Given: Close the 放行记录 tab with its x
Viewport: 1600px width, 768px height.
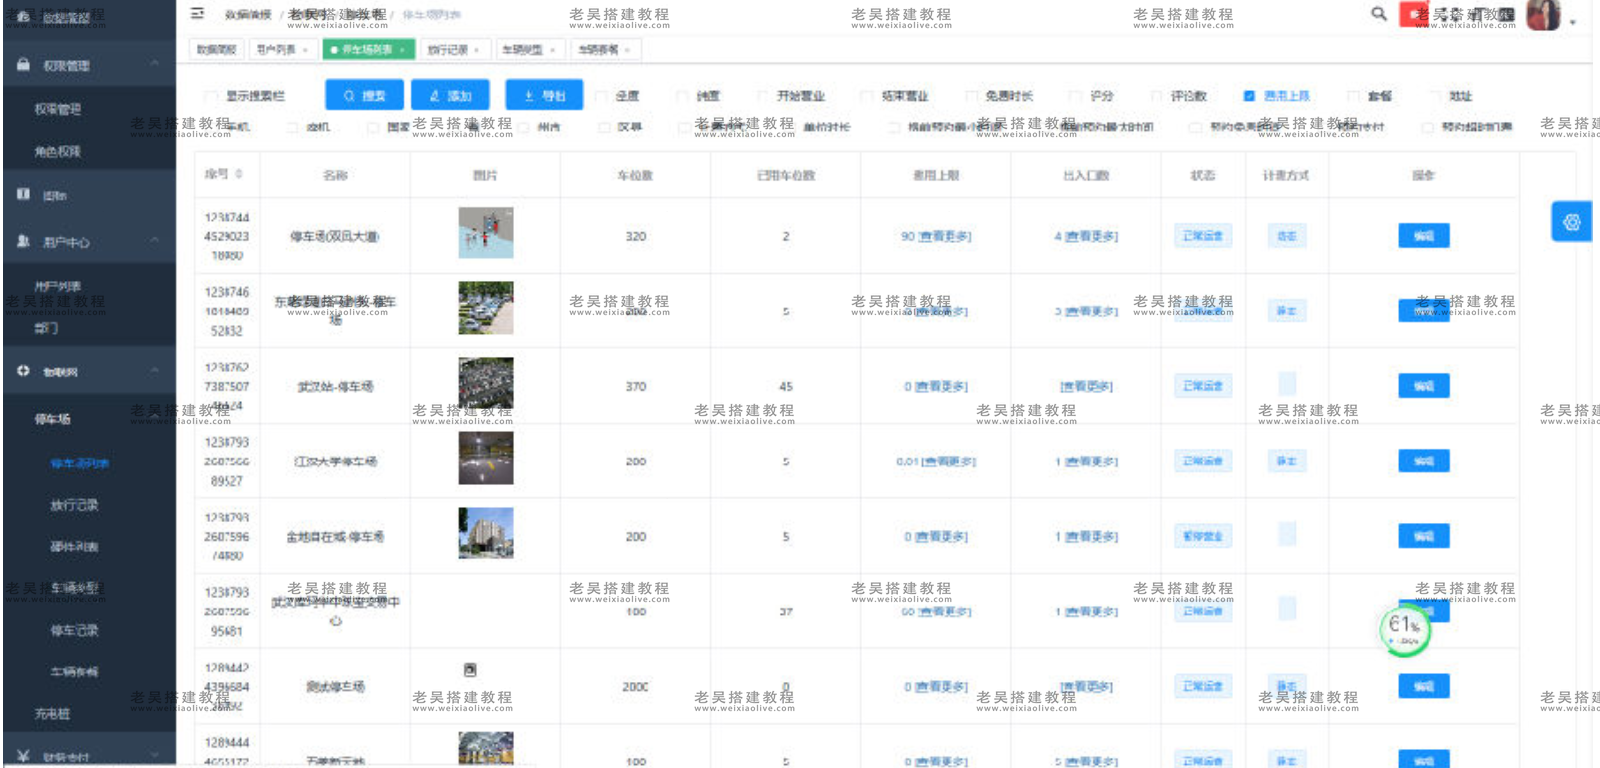Looking at the screenshot, I should click(477, 49).
